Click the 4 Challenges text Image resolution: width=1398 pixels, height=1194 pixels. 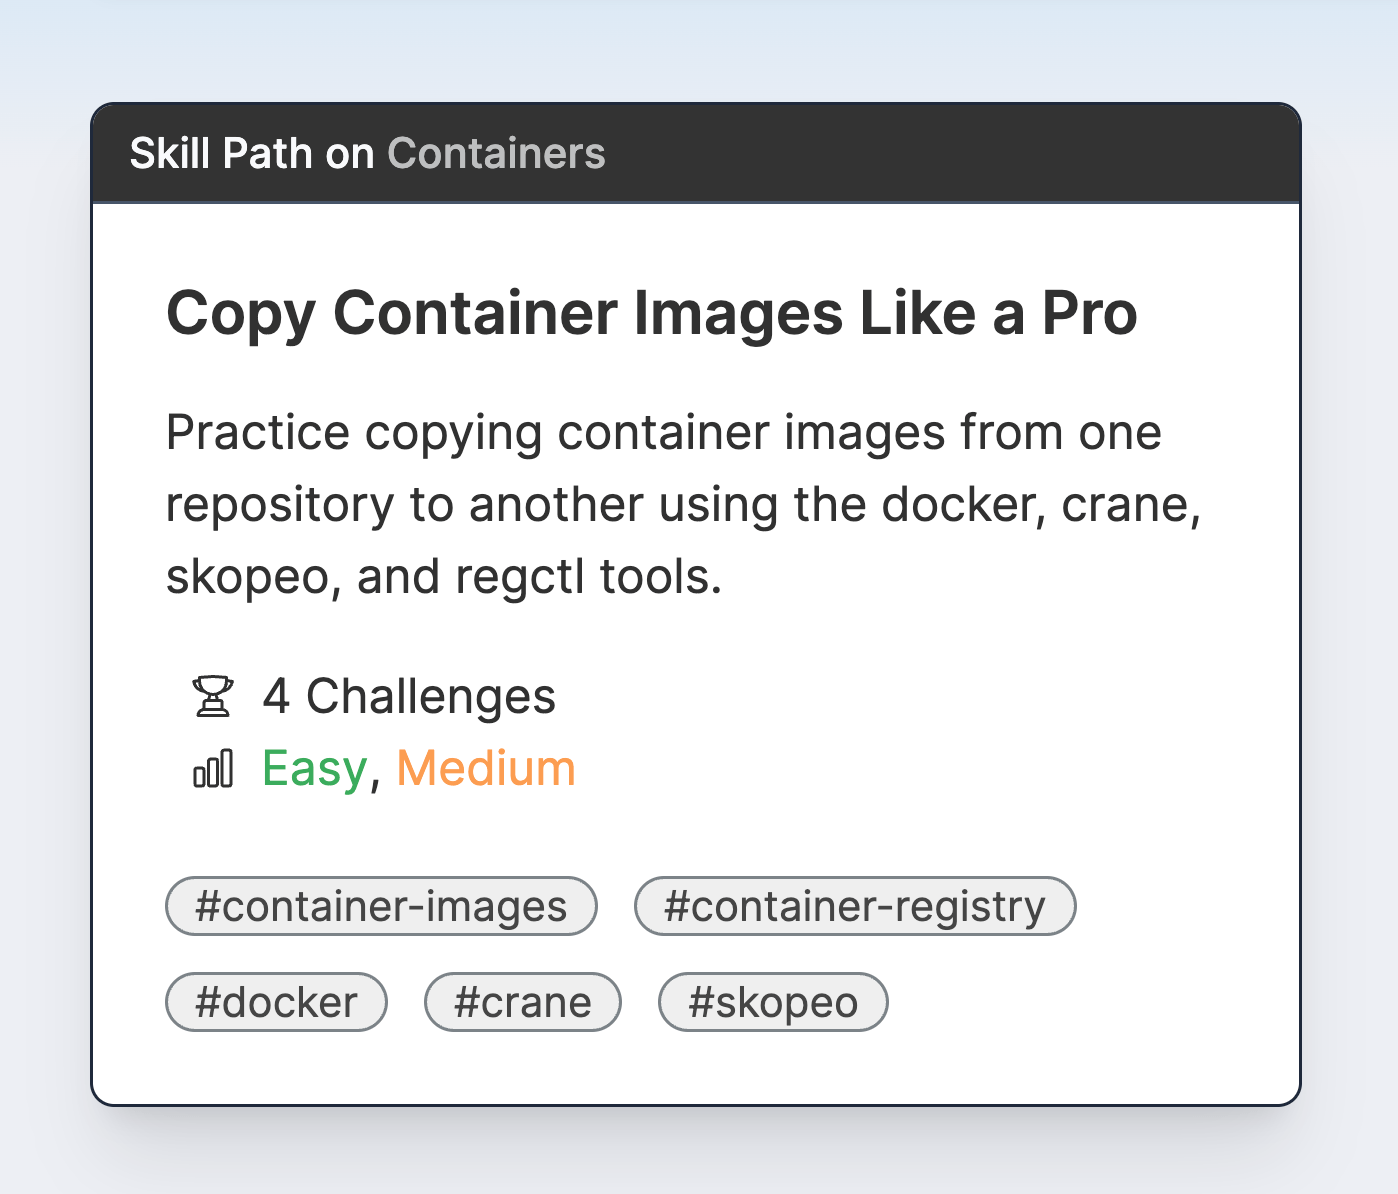coord(408,695)
